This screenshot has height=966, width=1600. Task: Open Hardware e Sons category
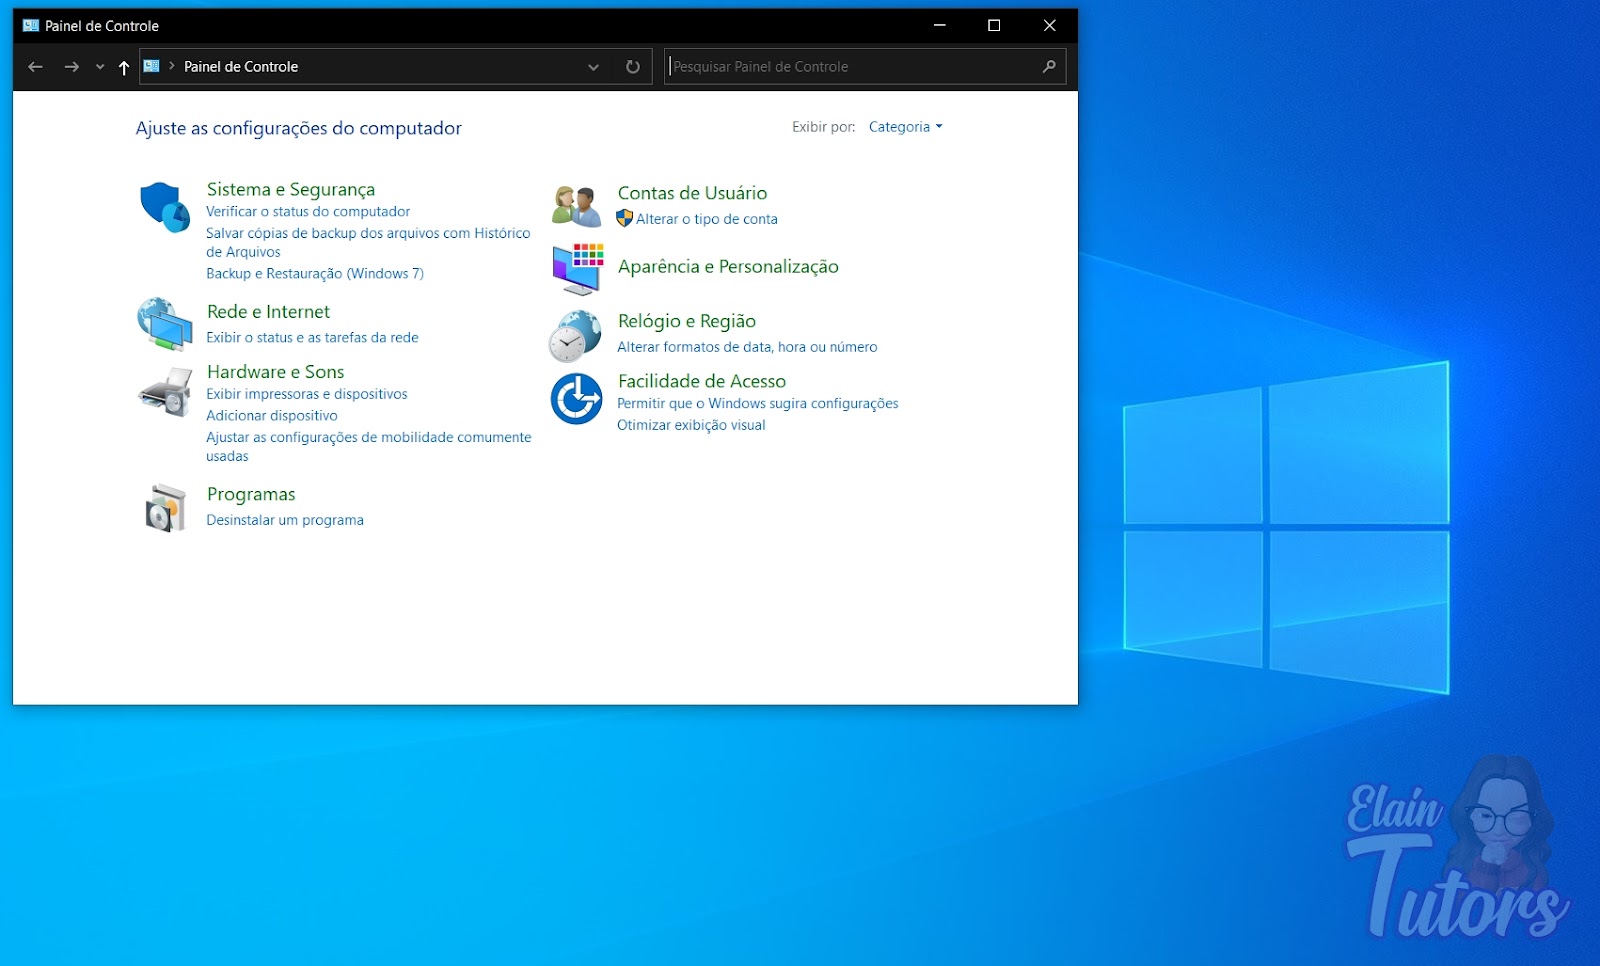click(275, 372)
